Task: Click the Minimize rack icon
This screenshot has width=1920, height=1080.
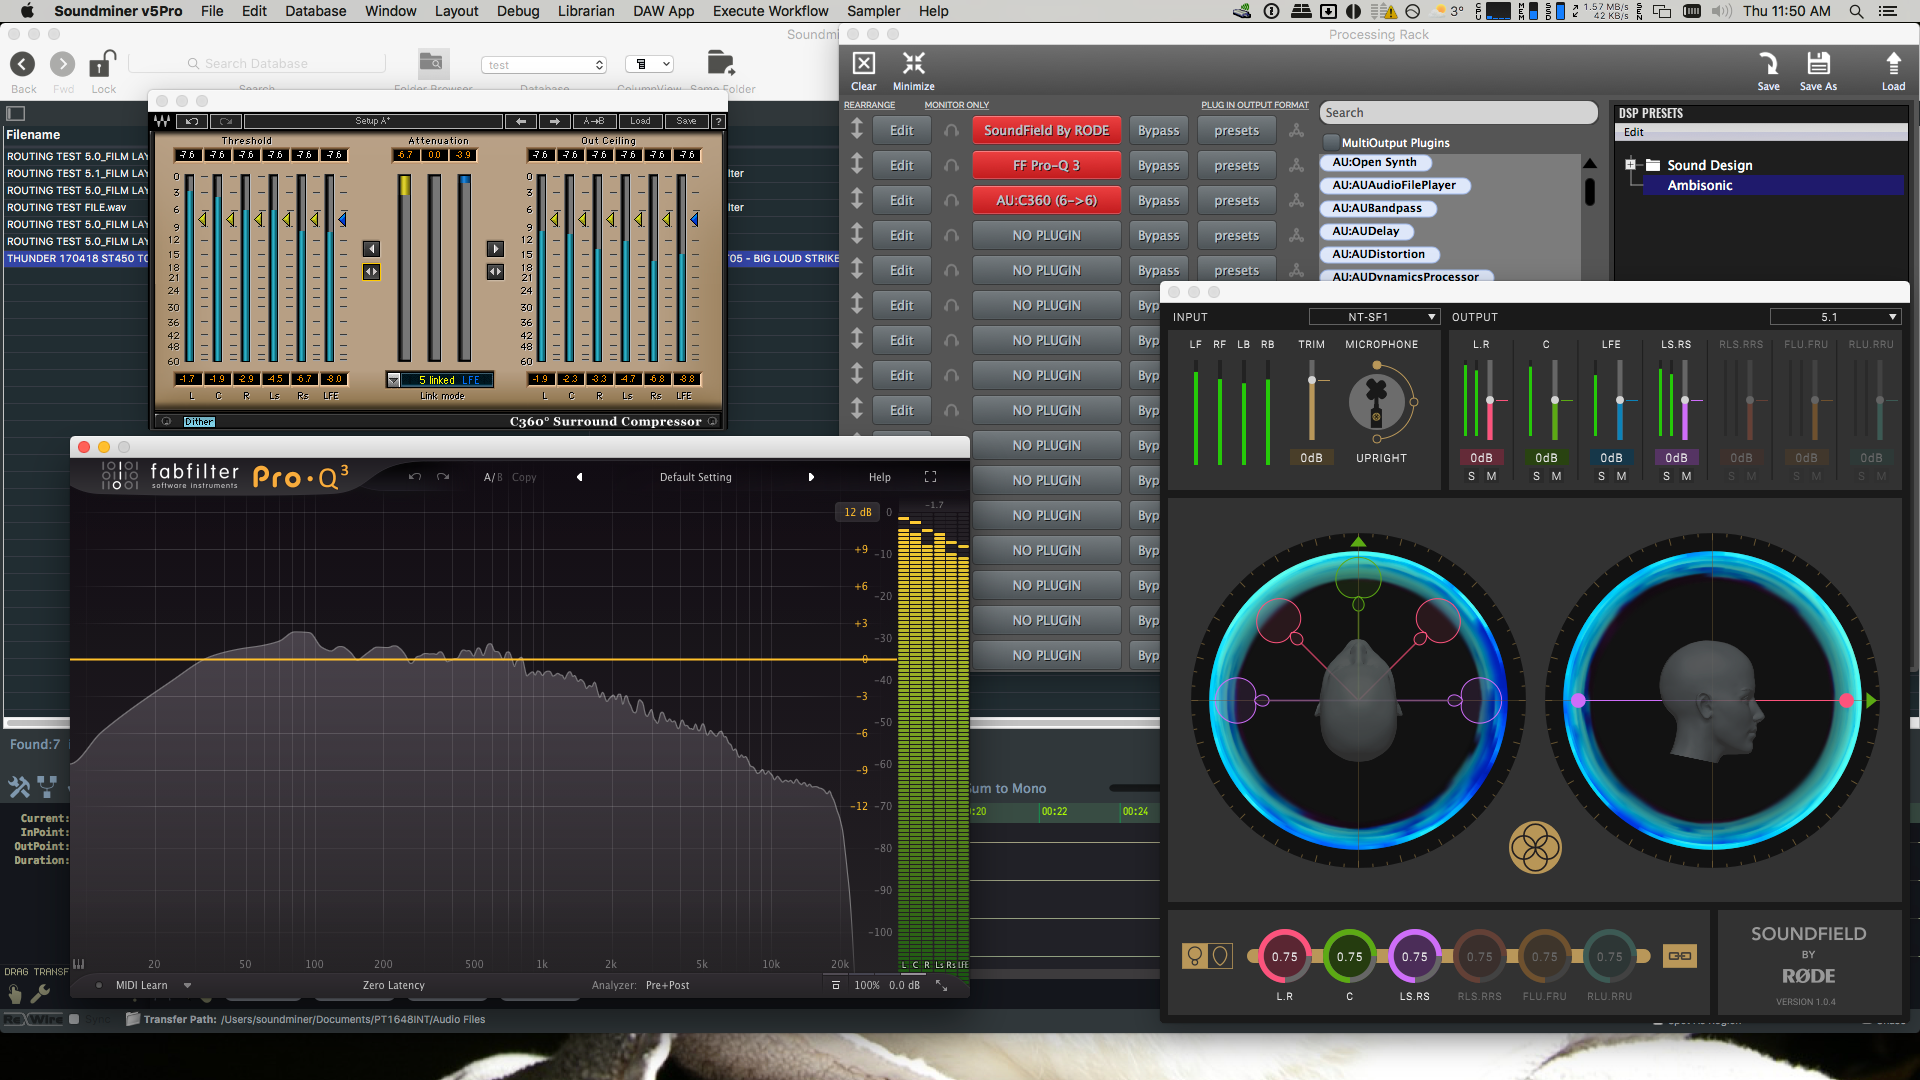Action: 913,65
